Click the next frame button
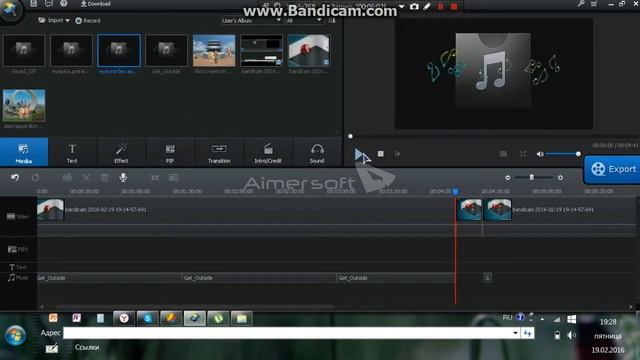640x360 pixels. pyautogui.click(x=398, y=154)
